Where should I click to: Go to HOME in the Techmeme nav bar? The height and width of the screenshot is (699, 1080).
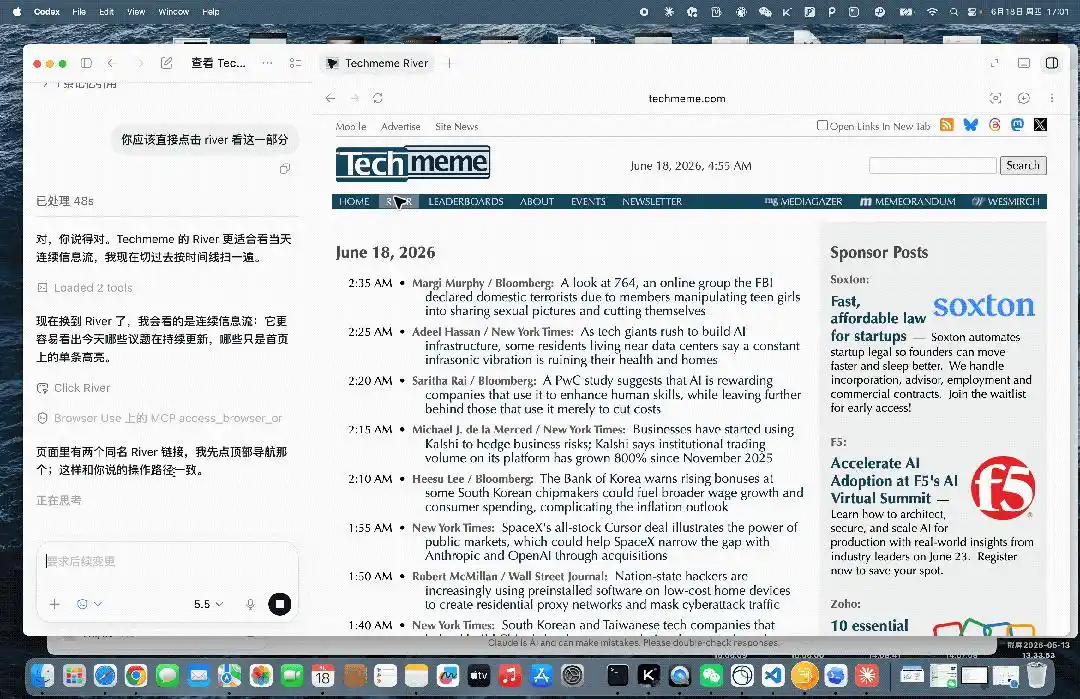click(x=354, y=202)
